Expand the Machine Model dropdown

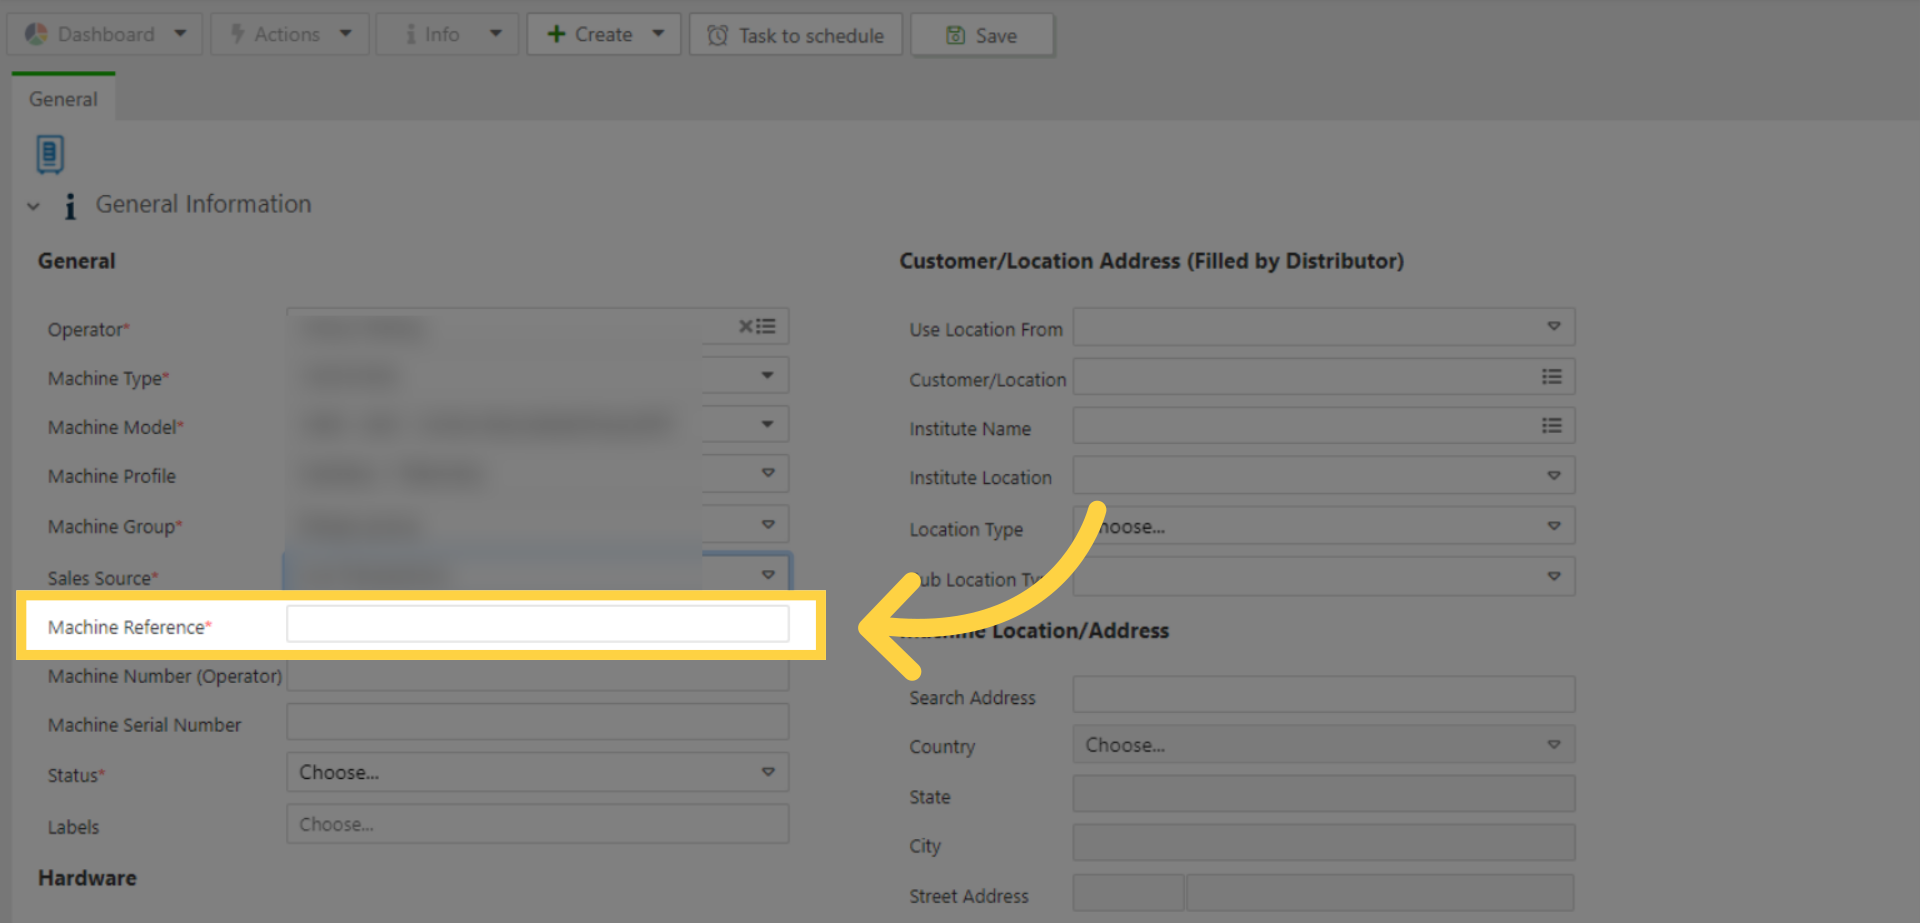(x=767, y=424)
